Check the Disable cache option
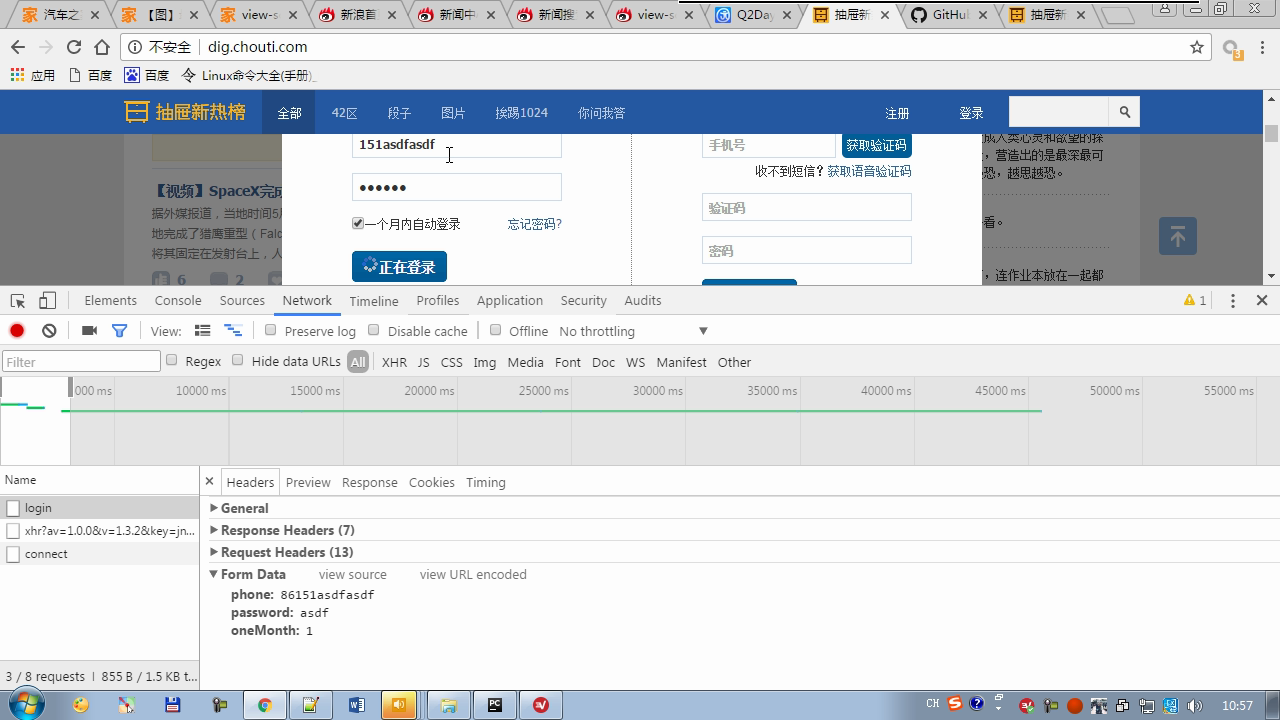The width and height of the screenshot is (1280, 720). 374,330
